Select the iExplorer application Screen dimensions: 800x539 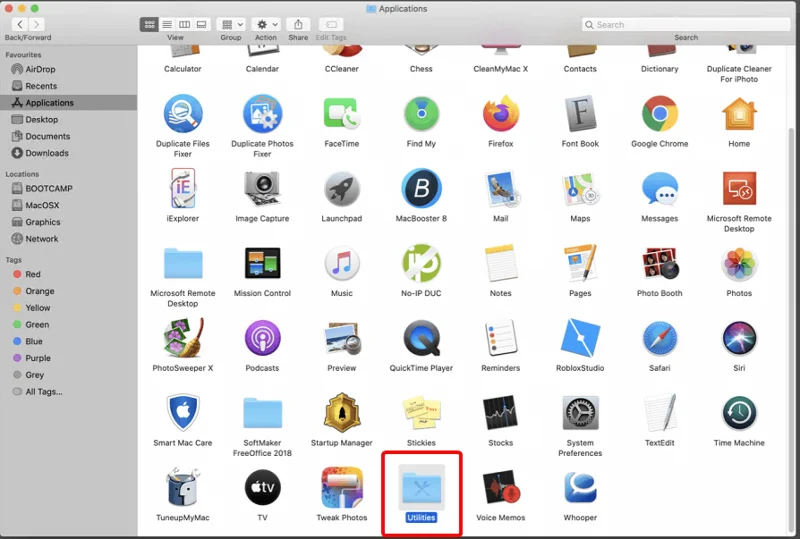[183, 188]
